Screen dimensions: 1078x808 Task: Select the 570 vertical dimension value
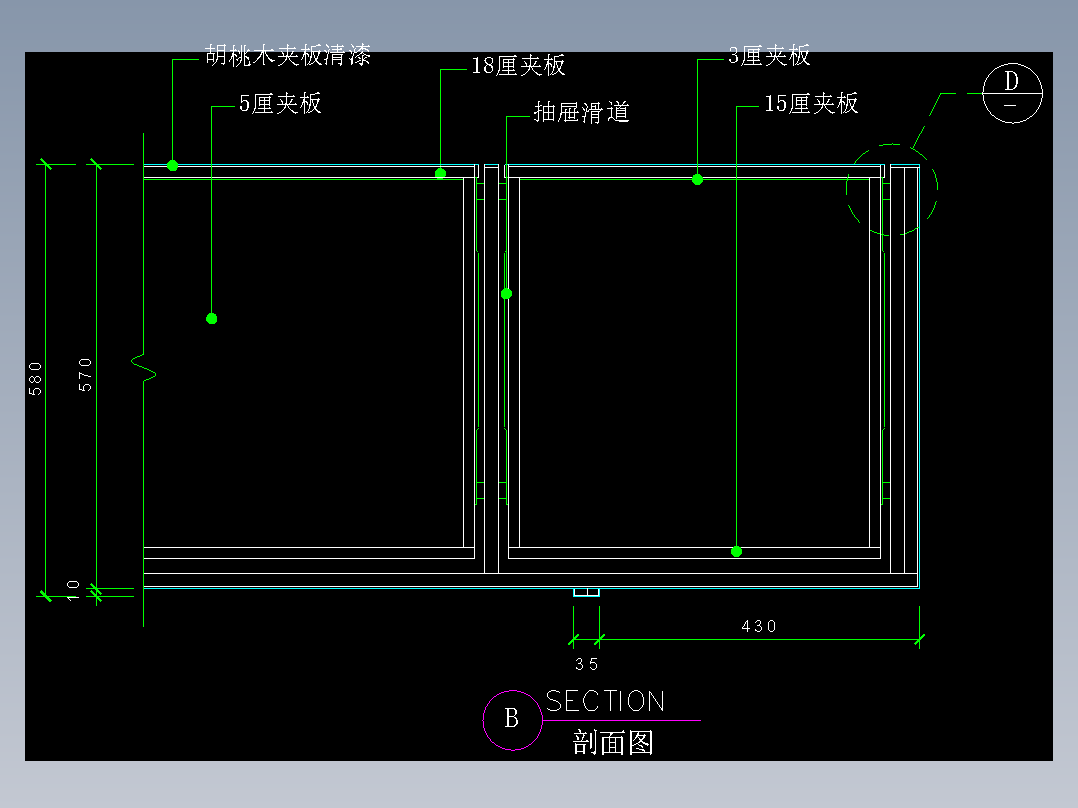(x=85, y=375)
